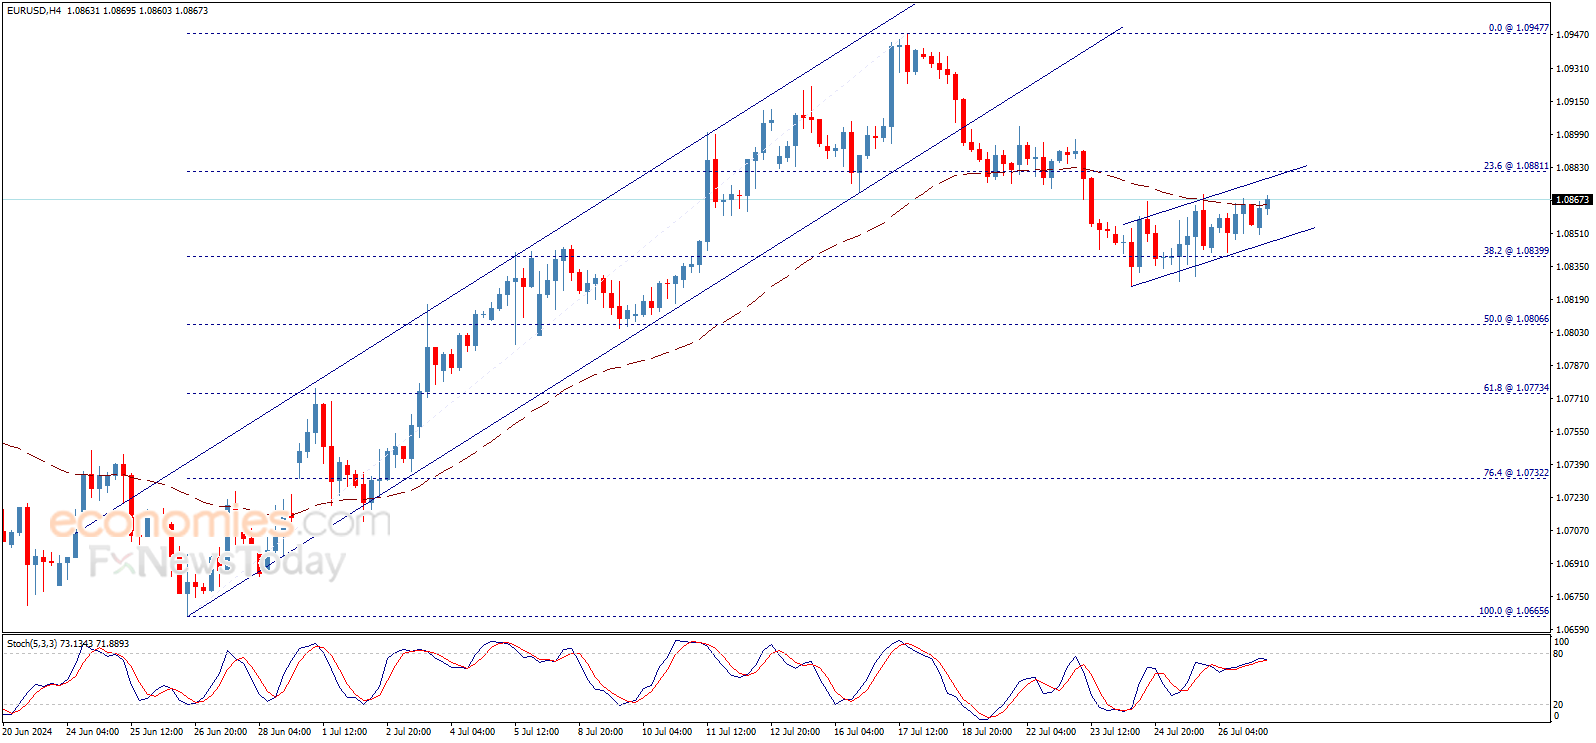Image resolution: width=1596 pixels, height=743 pixels.
Task: Select price axis value 1.07230
Action: (1573, 498)
